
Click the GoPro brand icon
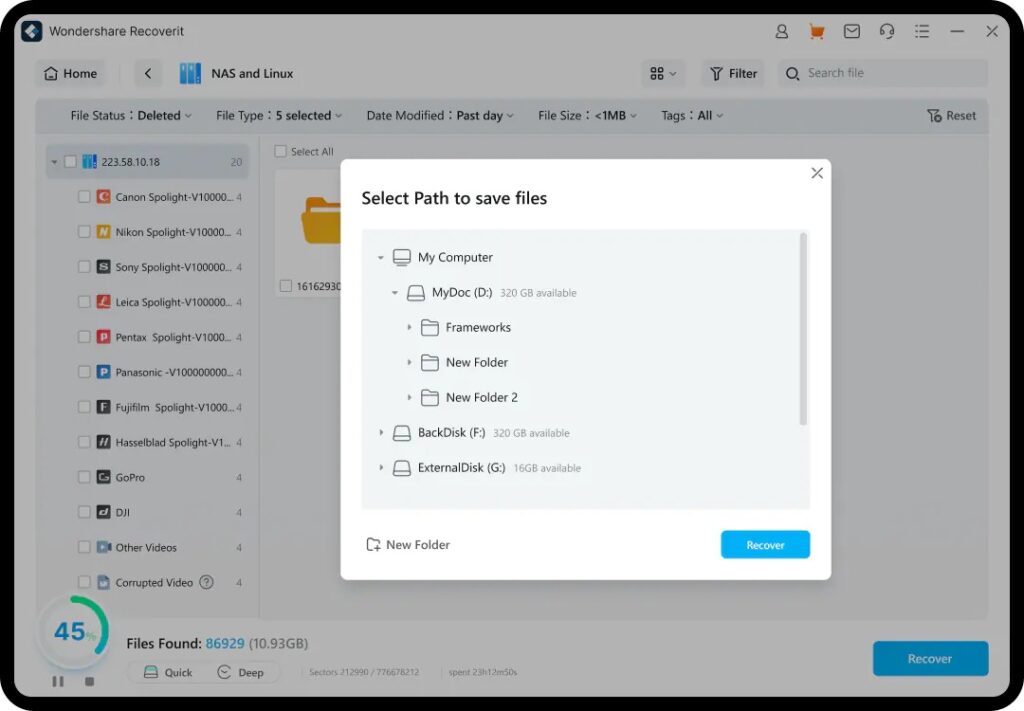103,477
